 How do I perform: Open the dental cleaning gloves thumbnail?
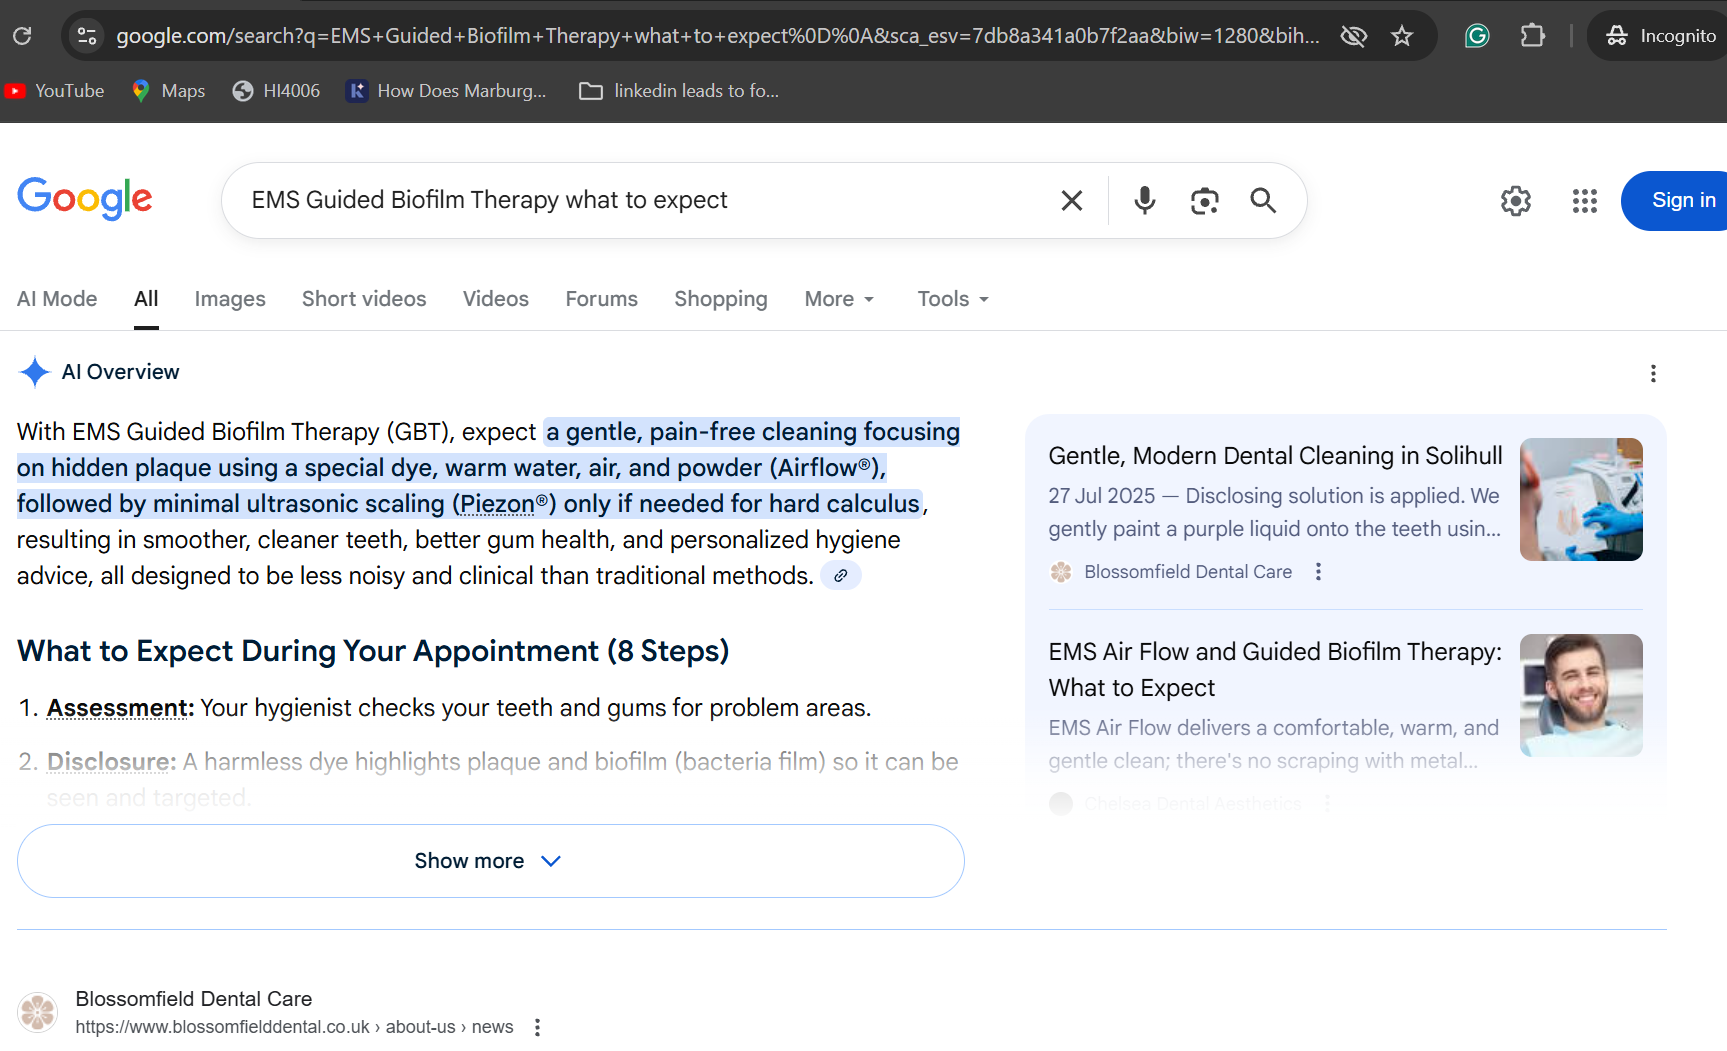click(x=1581, y=499)
